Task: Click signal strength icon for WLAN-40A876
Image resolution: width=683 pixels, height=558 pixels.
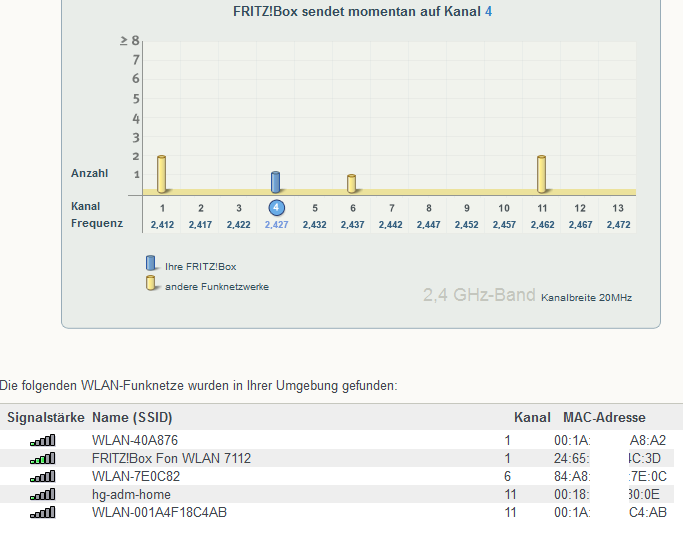Action: 43,440
